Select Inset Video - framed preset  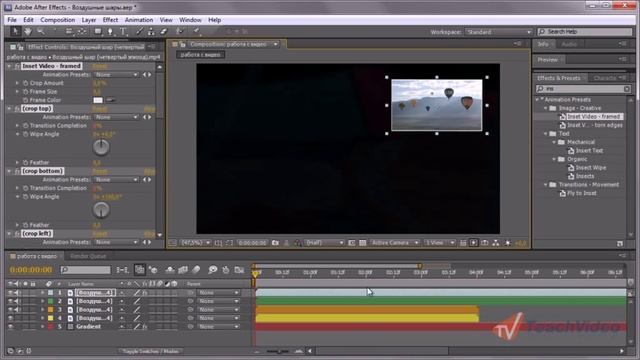click(595, 117)
